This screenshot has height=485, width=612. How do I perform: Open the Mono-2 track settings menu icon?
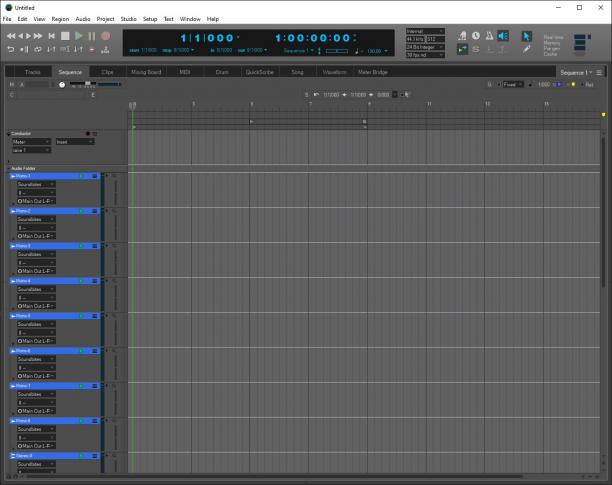click(x=94, y=211)
